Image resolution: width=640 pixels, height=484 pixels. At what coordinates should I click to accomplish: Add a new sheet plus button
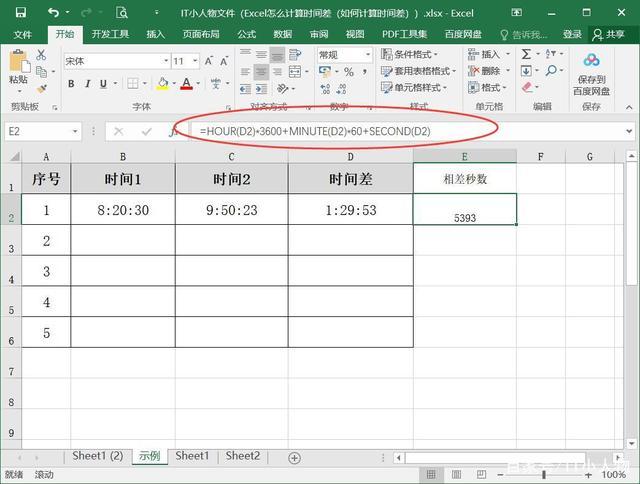294,458
